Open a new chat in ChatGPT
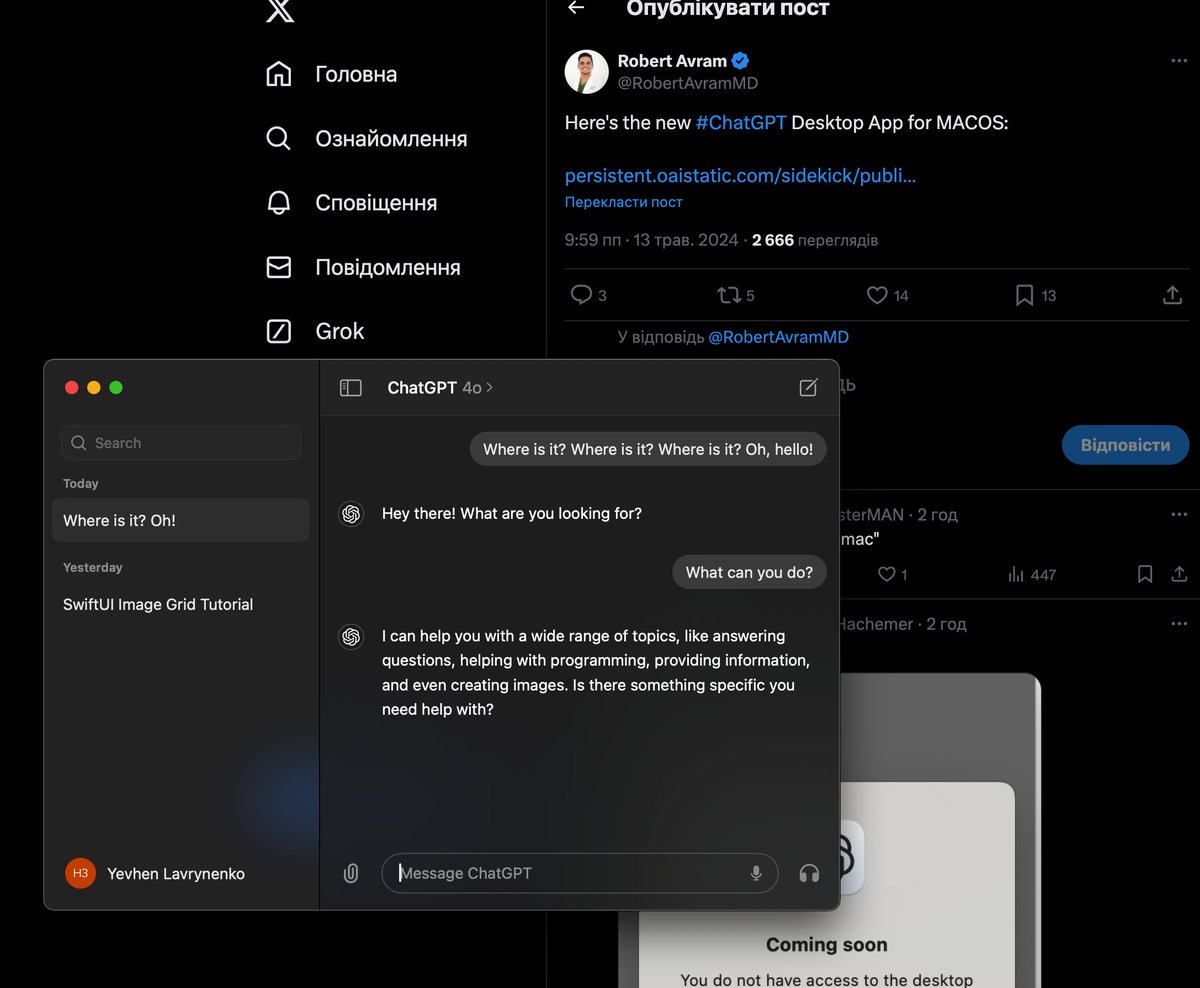The image size is (1200, 988). [808, 387]
